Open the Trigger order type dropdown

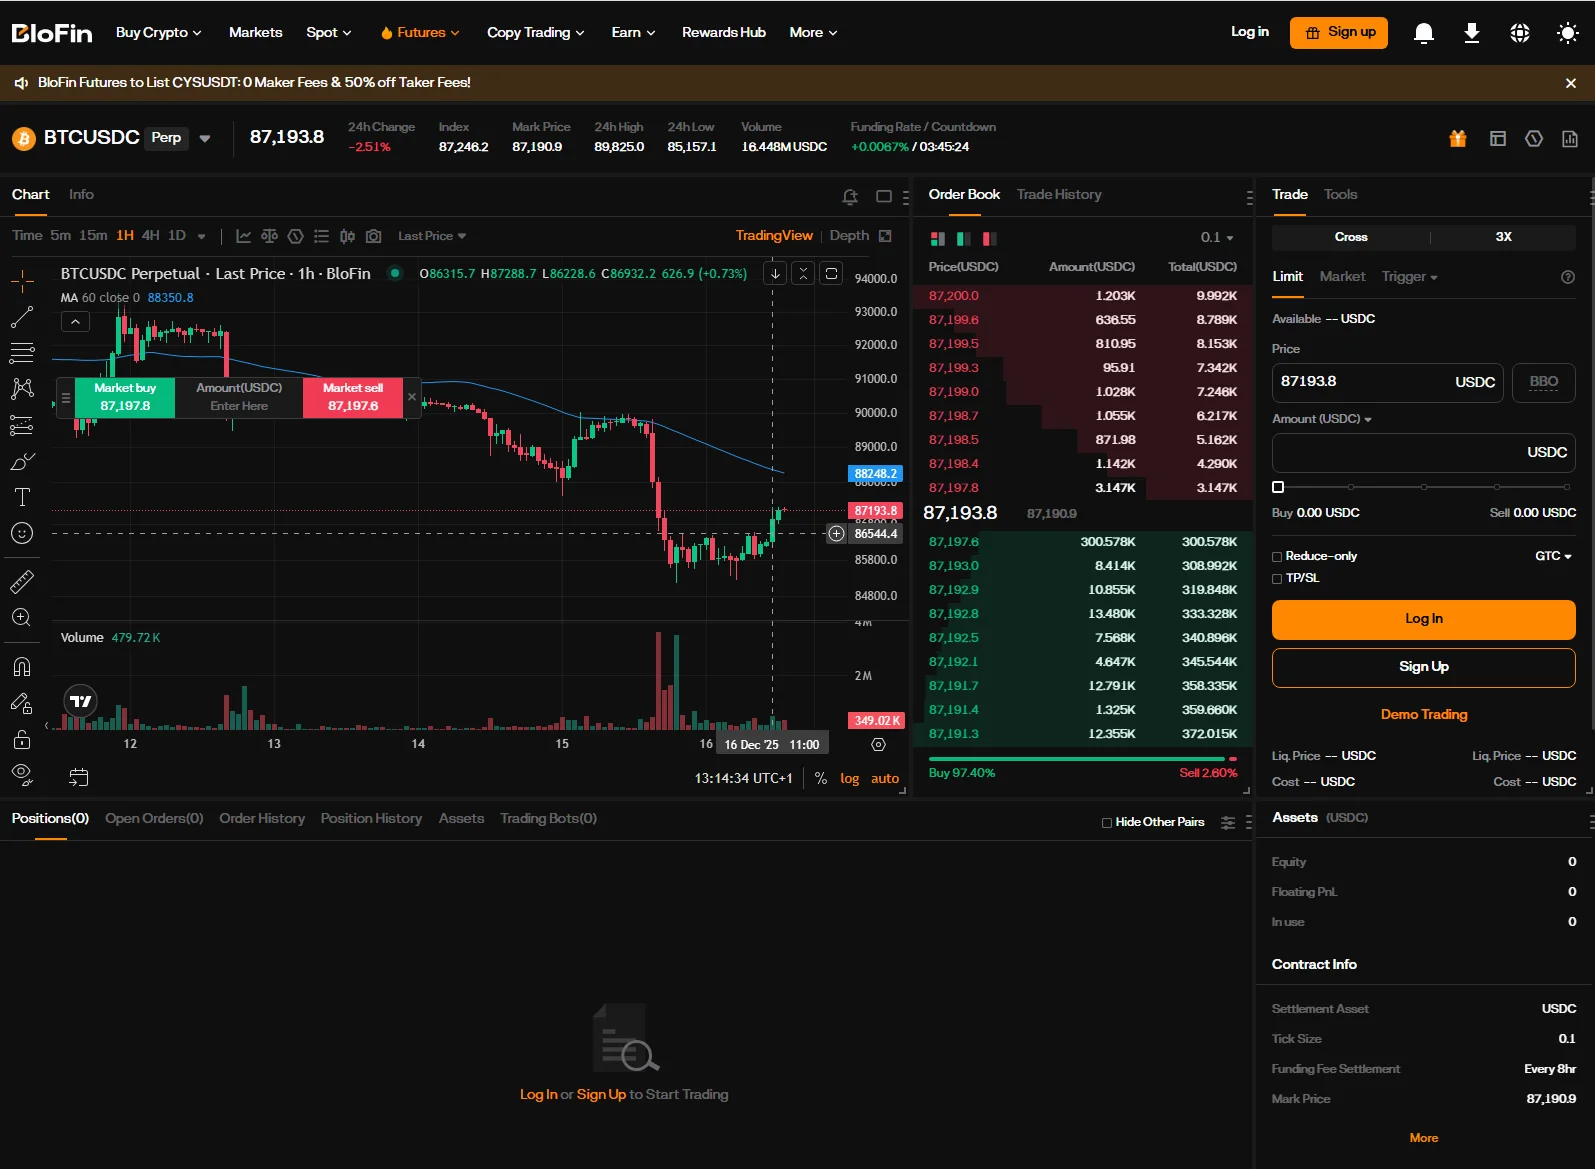tap(1409, 277)
